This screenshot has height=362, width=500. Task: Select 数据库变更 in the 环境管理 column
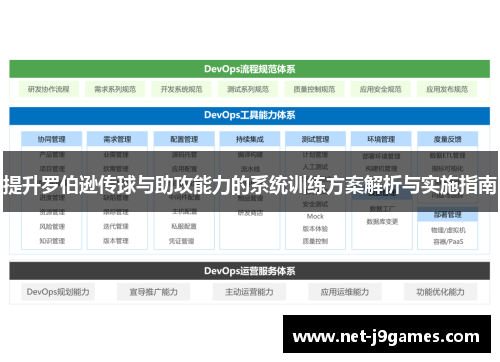click(382, 222)
